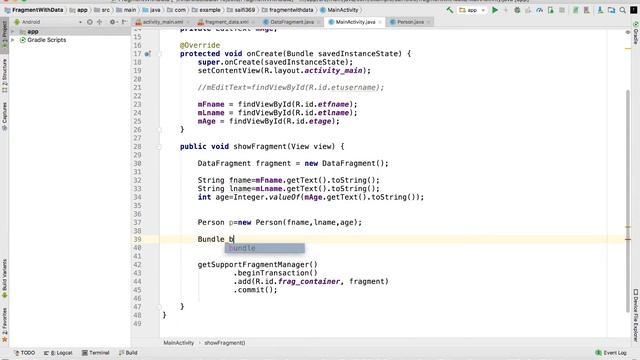Click MainActivity in the bottom editor breadcrumb
This screenshot has width=640, height=360.
tap(179, 343)
